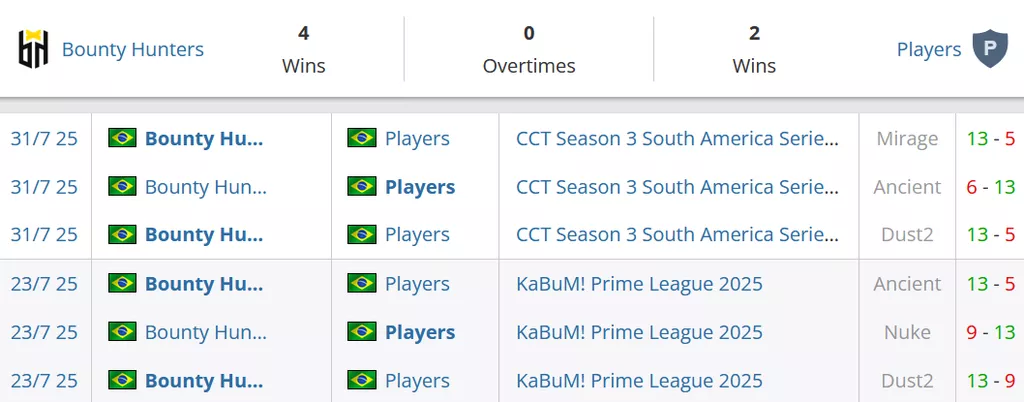The height and width of the screenshot is (402, 1024).
Task: Click Bounty Hunters' Brazil flag in Nuke row
Action: (x=123, y=332)
